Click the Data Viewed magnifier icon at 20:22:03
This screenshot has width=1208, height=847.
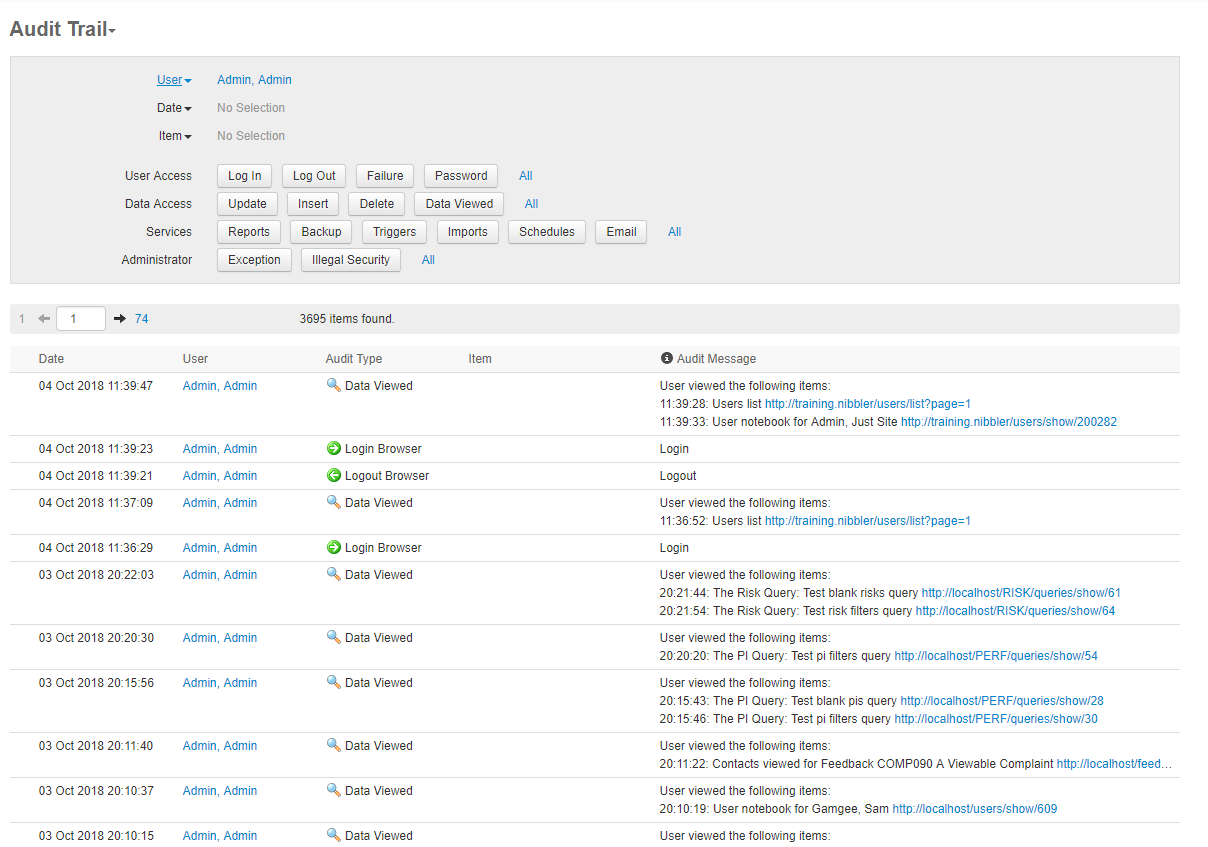(334, 575)
